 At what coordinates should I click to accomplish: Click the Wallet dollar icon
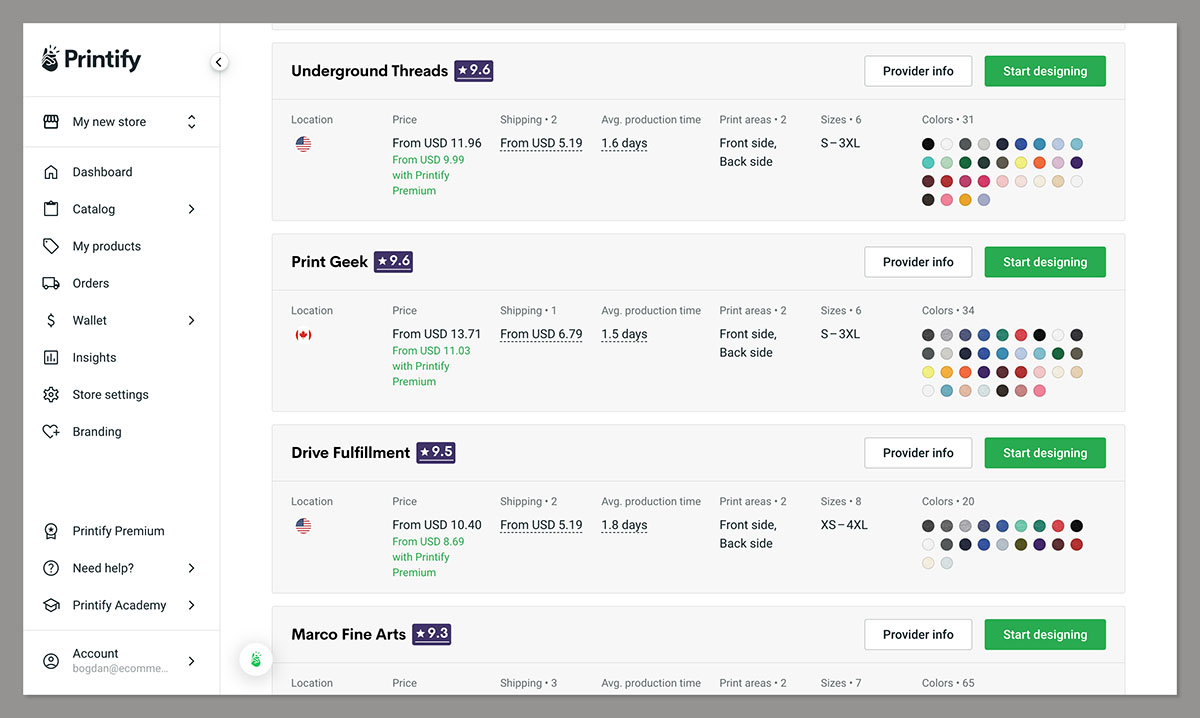pos(51,320)
